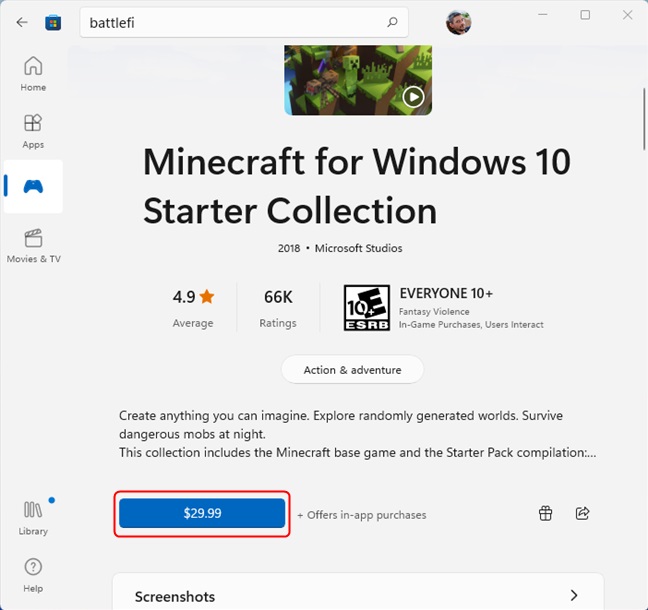The image size is (648, 610).
Task: Open the user profile picture
Action: coord(458,22)
